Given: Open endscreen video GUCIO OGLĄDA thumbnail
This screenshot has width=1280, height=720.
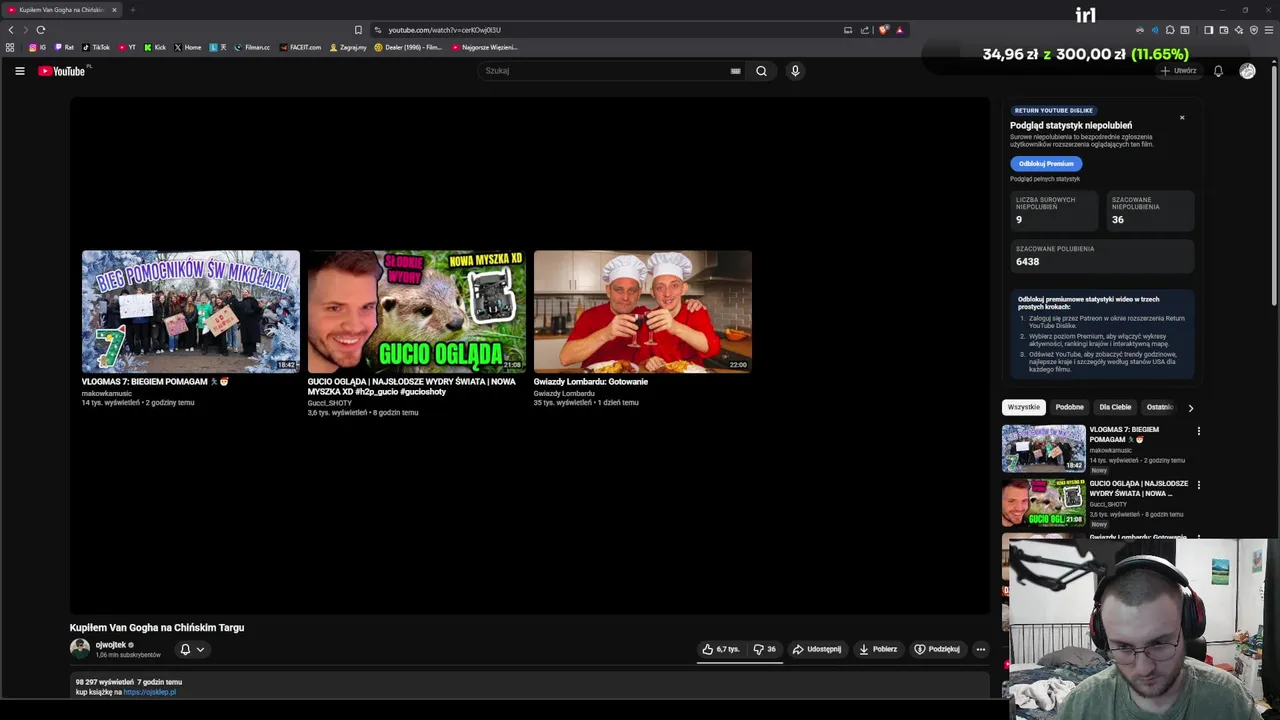Looking at the screenshot, I should pyautogui.click(x=416, y=311).
